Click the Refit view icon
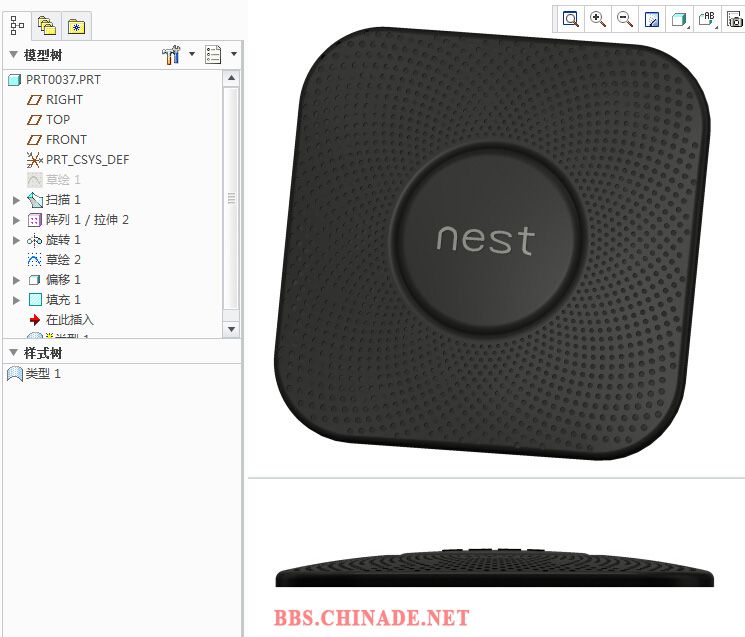Screen dimensions: 745x637 click(x=570, y=19)
